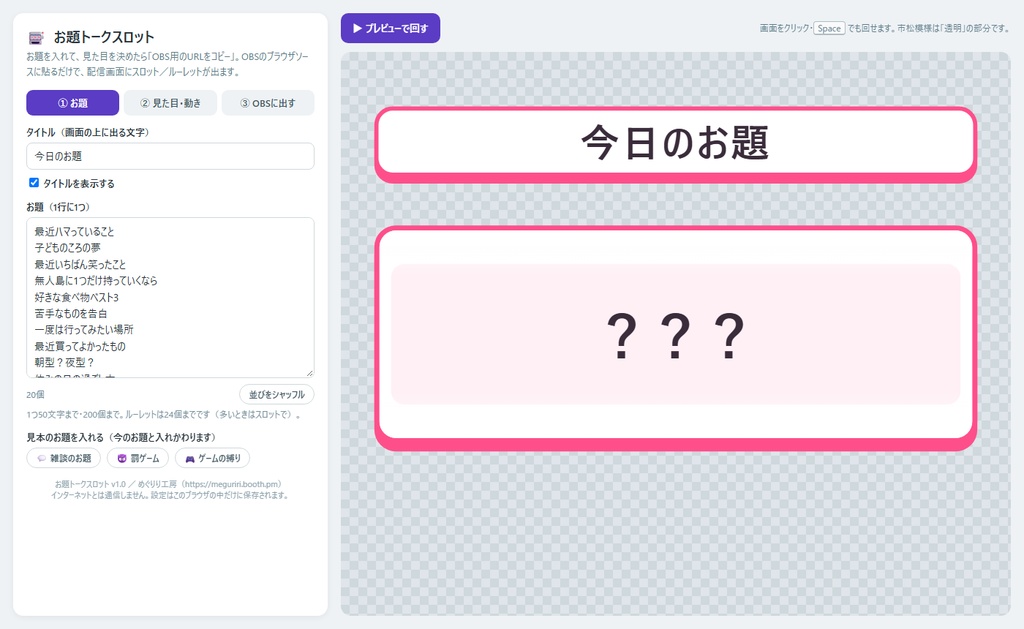Click the 最近買ってよかったもの line

(x=80, y=346)
